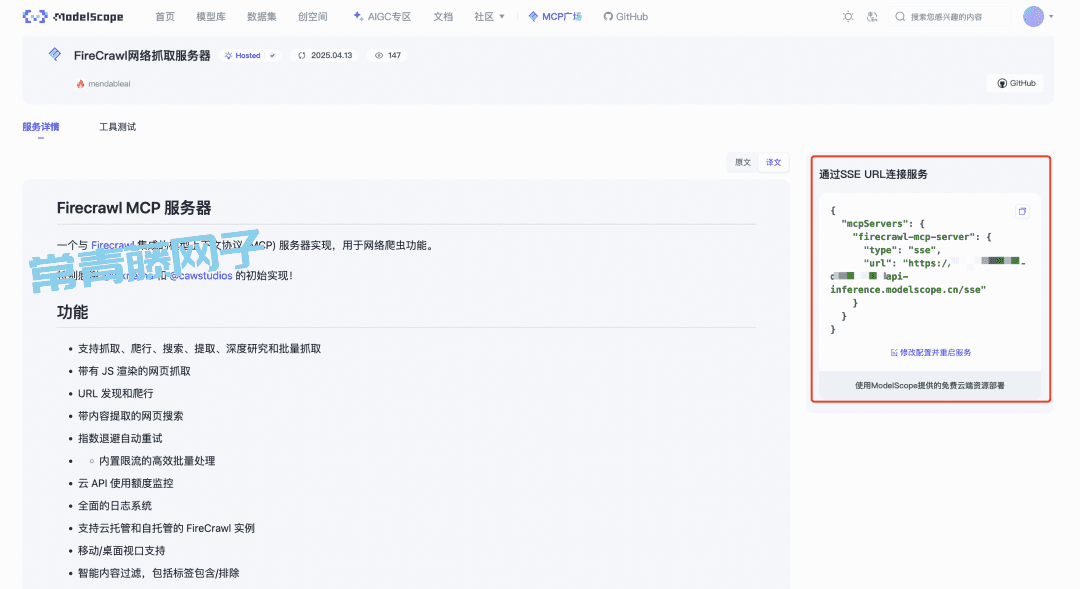Image resolution: width=1080 pixels, height=589 pixels.
Task: Click the 147 view count badge
Action: (x=388, y=56)
